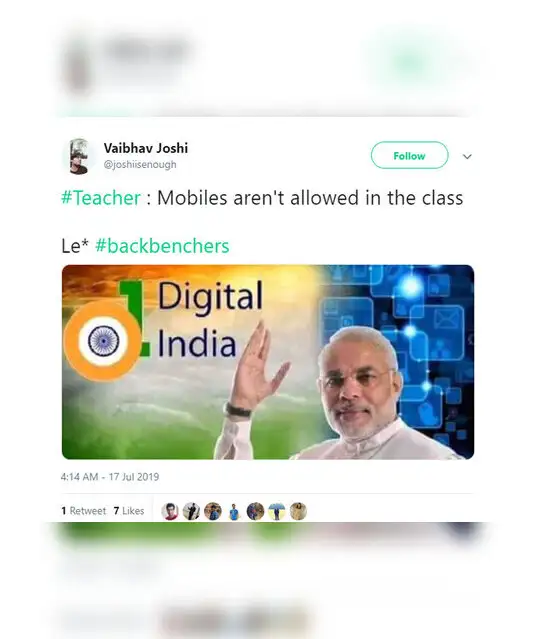This screenshot has width=540, height=639.
Task: Open the Digital India tweet image
Action: (268, 362)
